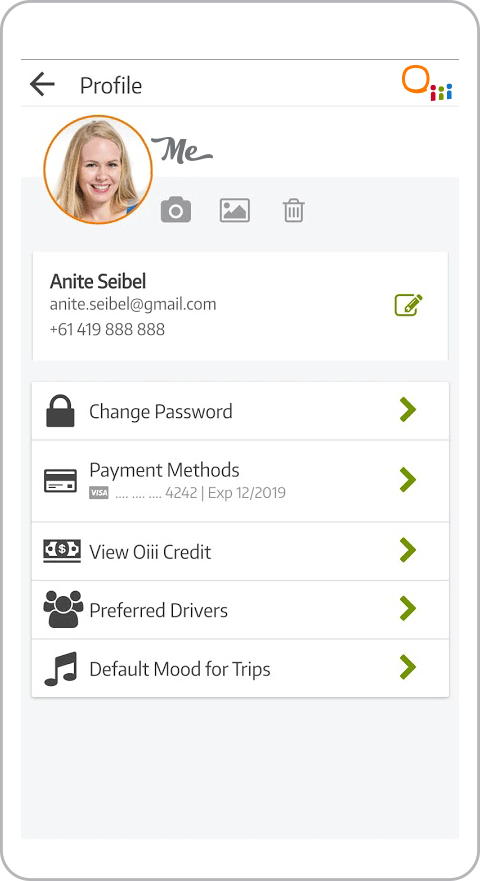
Task: Expand Payment Methods chevron
Action: [408, 480]
